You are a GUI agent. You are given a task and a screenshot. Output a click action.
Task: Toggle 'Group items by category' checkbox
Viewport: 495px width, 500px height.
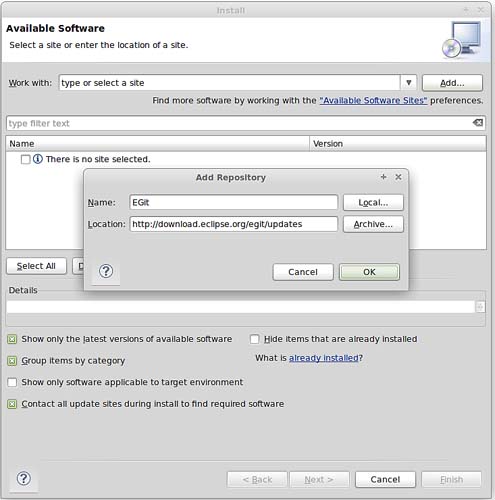coord(12,361)
